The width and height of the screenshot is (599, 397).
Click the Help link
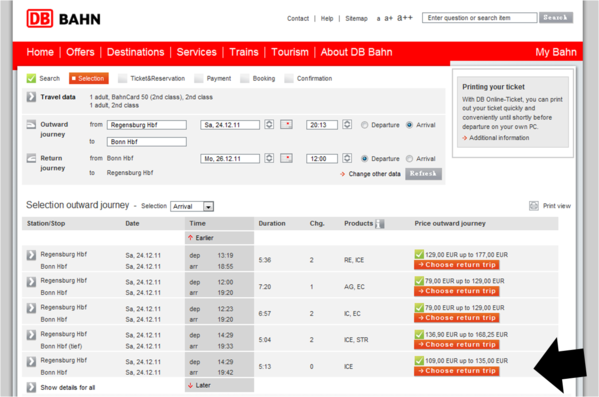coord(327,18)
